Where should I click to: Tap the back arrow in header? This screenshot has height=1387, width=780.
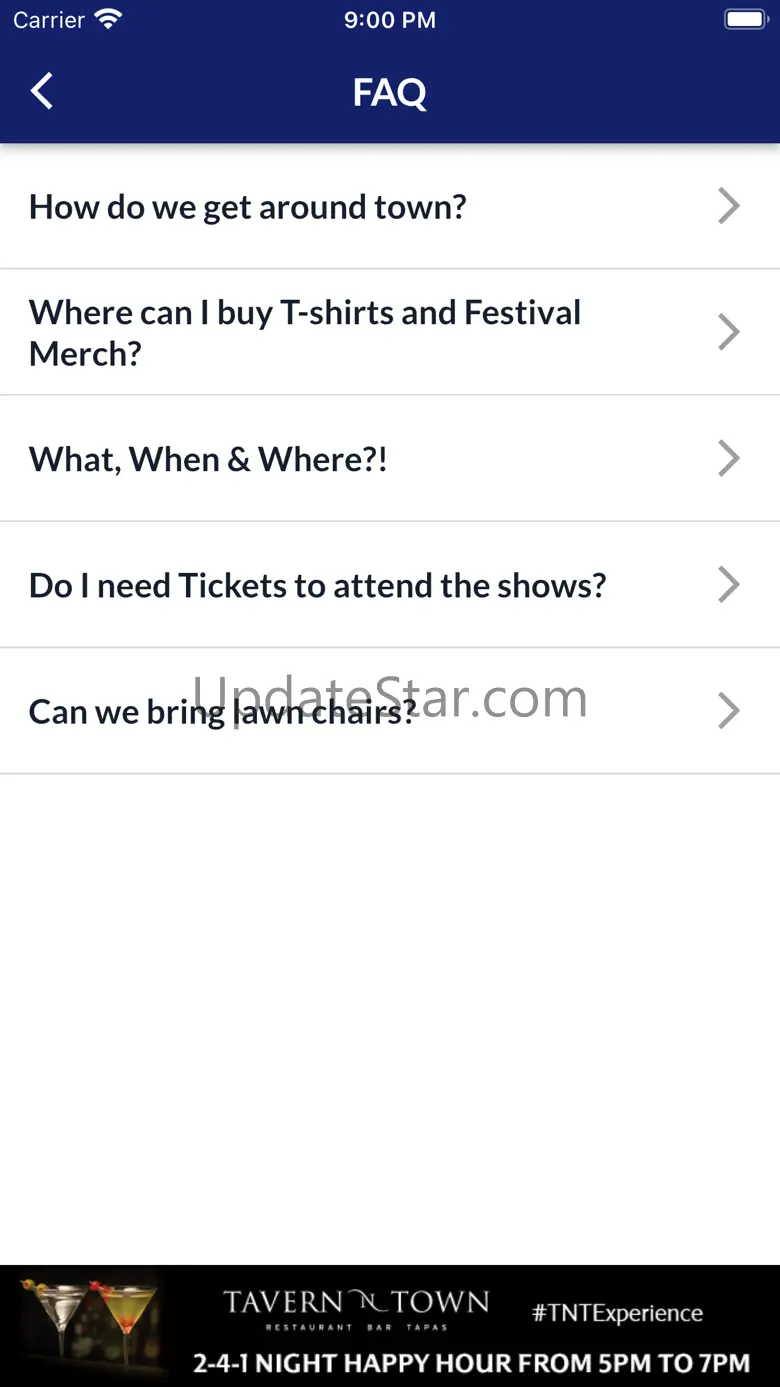[x=41, y=92]
